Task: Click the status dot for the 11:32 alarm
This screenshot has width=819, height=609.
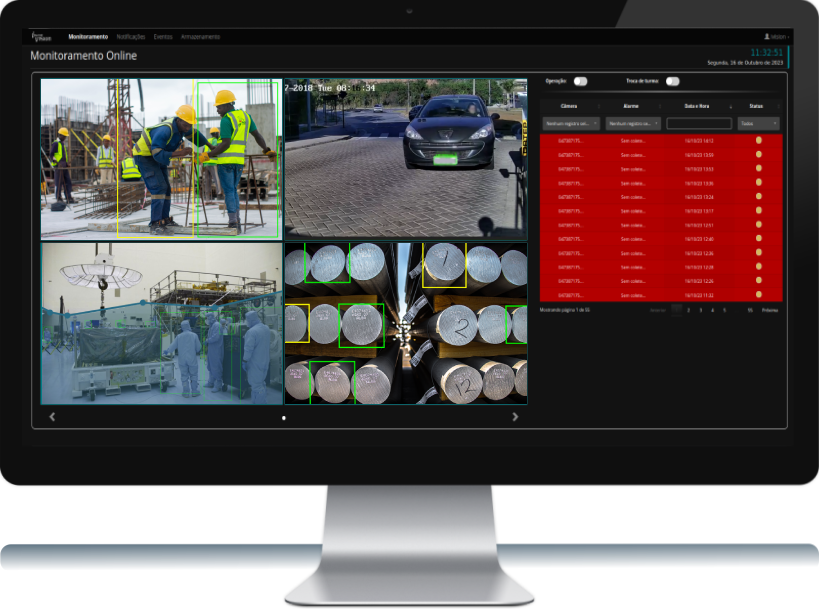Action: click(x=758, y=295)
